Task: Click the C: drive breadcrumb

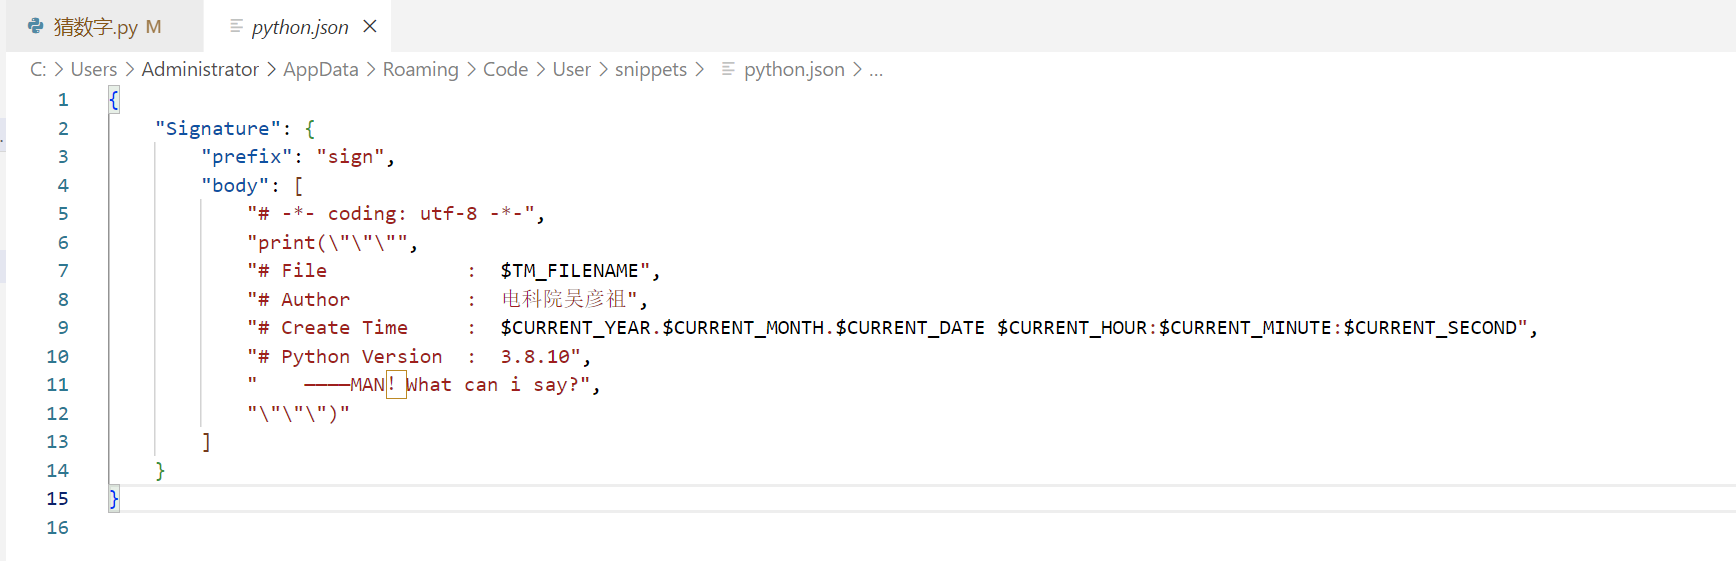Action: pos(38,69)
